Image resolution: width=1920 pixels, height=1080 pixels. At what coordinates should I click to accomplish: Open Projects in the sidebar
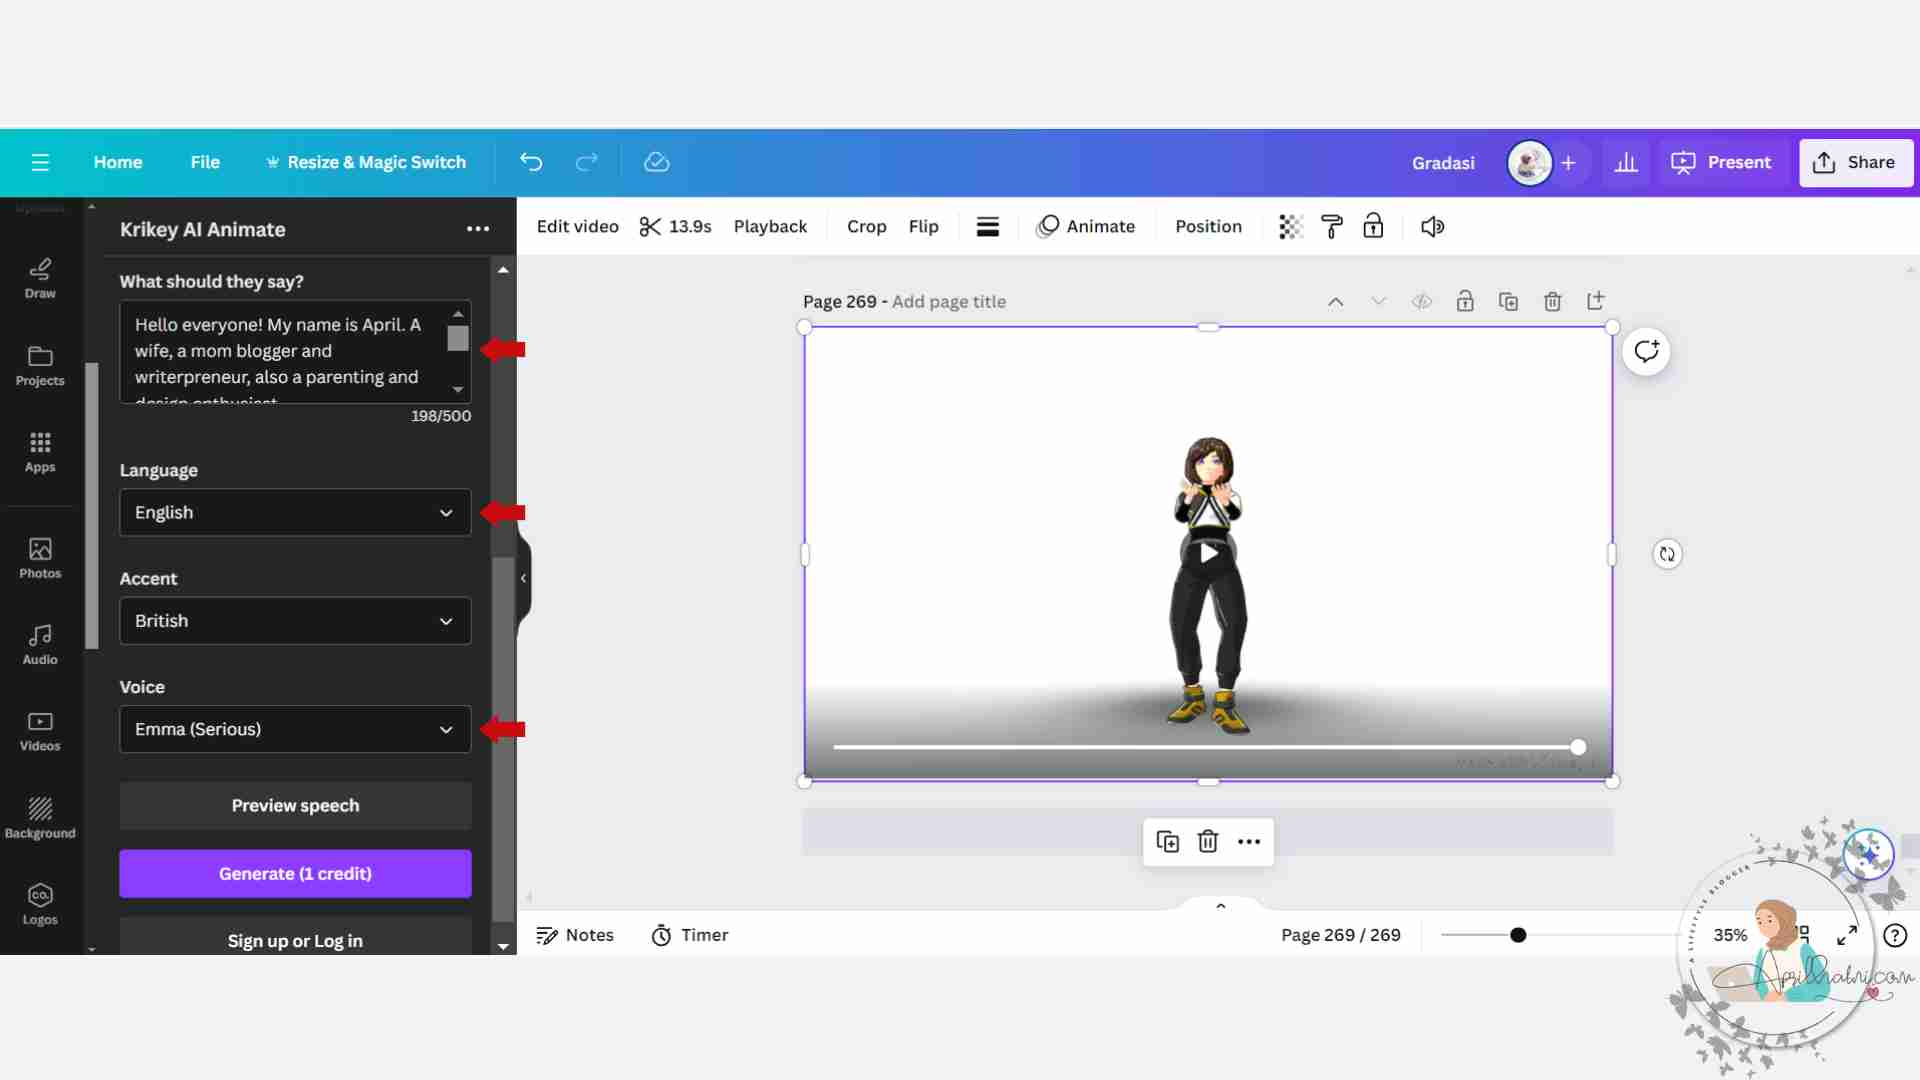(x=40, y=366)
